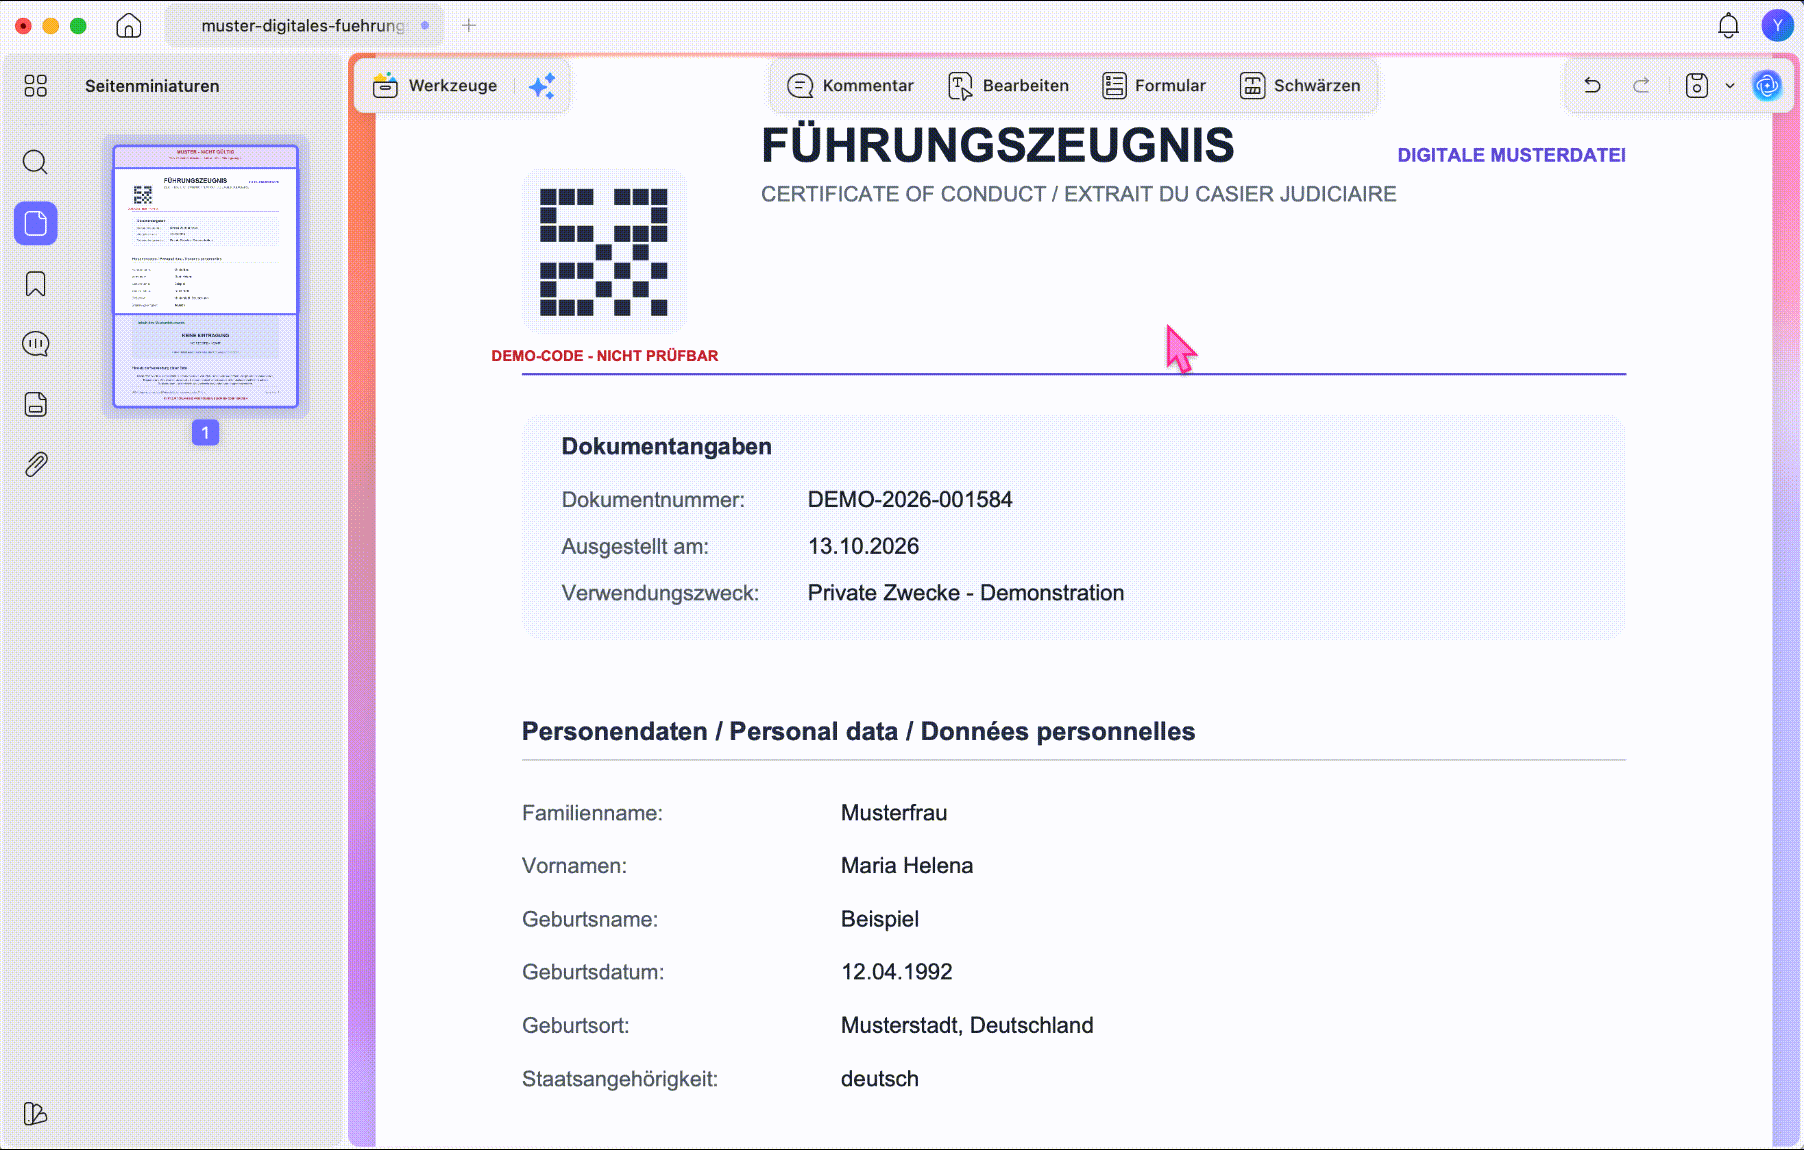Click the birth date 12.04.1992
Screen dimensions: 1804x1150
click(x=896, y=972)
